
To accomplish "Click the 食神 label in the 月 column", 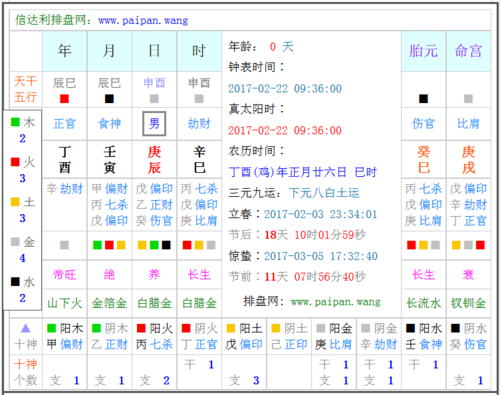I will pyautogui.click(x=109, y=124).
